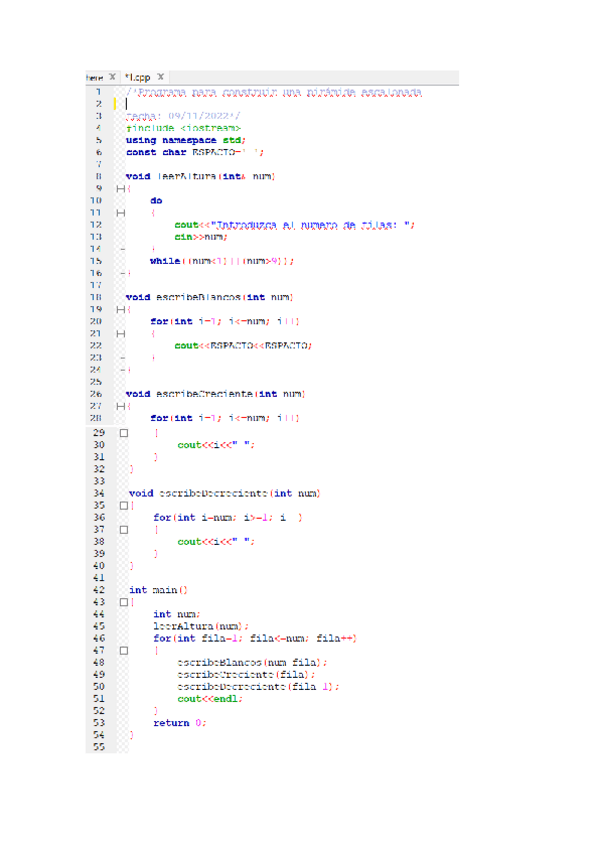
Task: Toggle the fold box at line 47
Action: click(x=124, y=650)
